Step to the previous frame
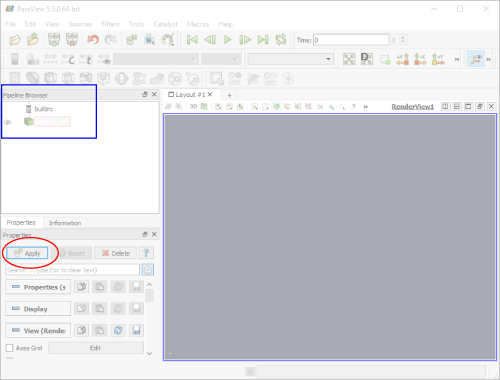Screen dimensions: 500x380 click(x=210, y=40)
